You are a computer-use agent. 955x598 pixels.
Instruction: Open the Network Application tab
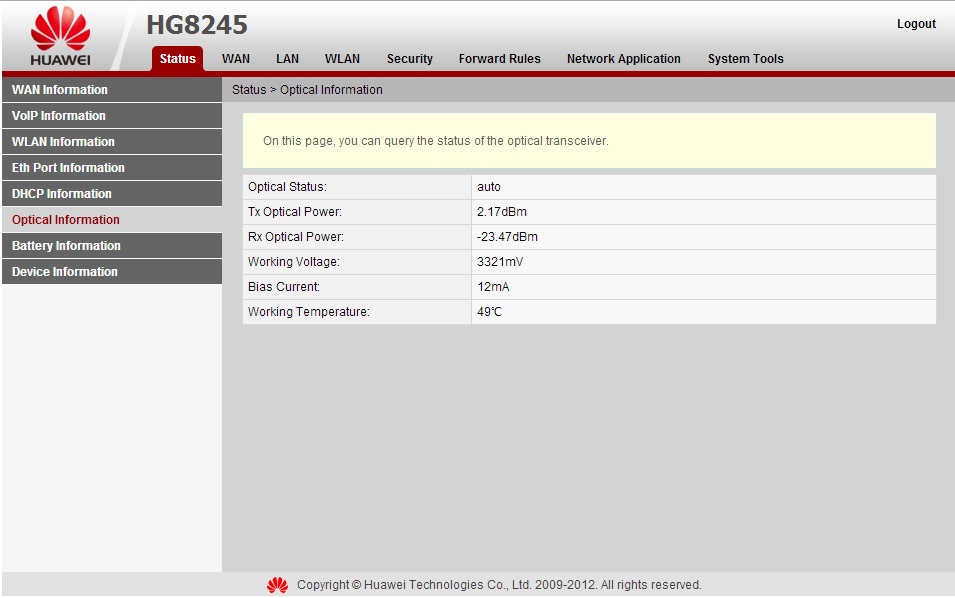pos(624,59)
